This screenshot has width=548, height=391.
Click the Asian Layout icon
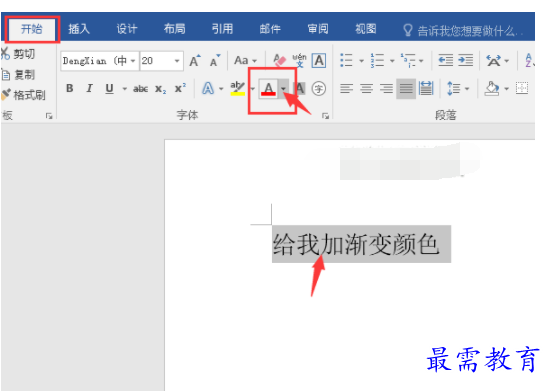pos(493,61)
